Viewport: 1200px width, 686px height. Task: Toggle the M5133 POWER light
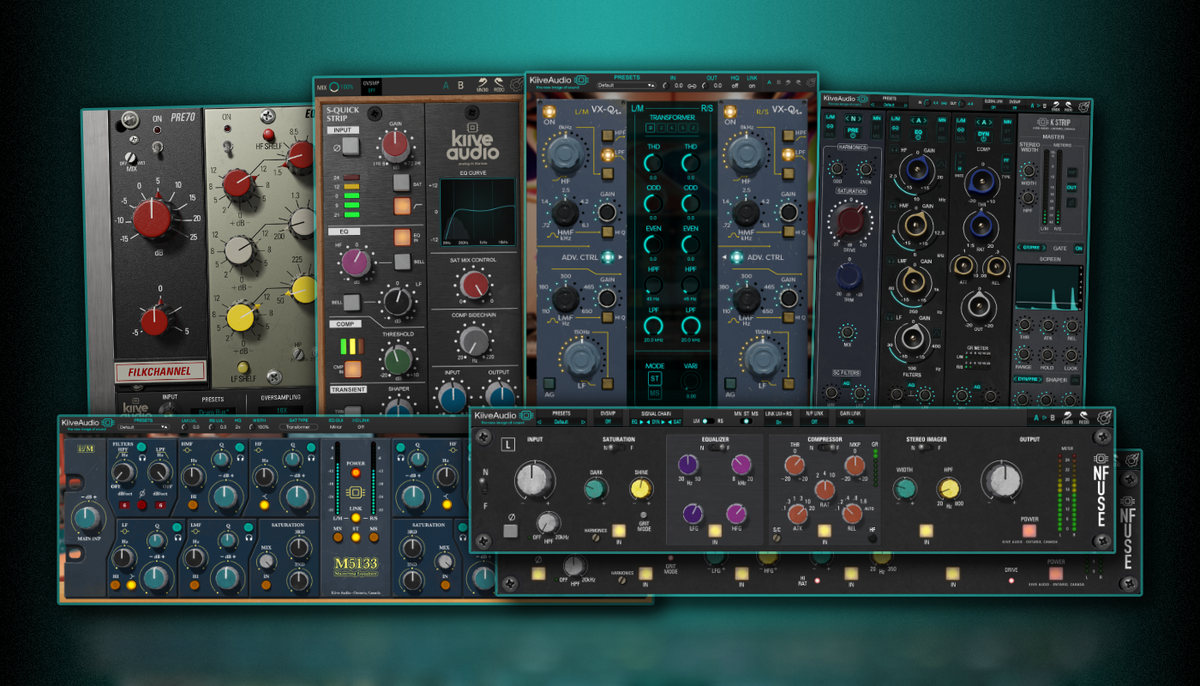point(356,473)
